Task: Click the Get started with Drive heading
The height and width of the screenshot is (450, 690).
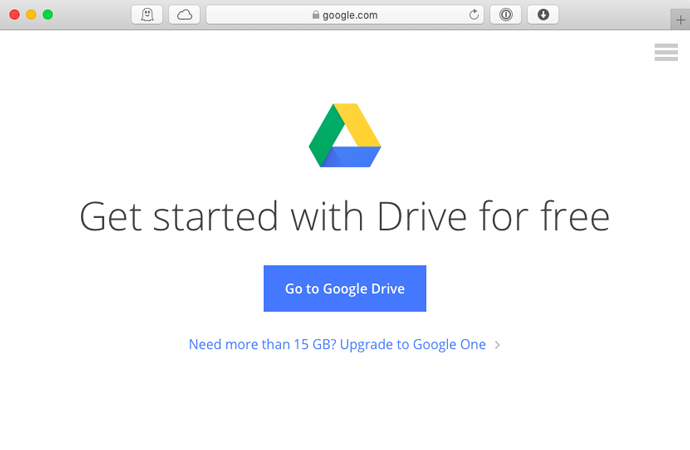Action: pyautogui.click(x=345, y=216)
